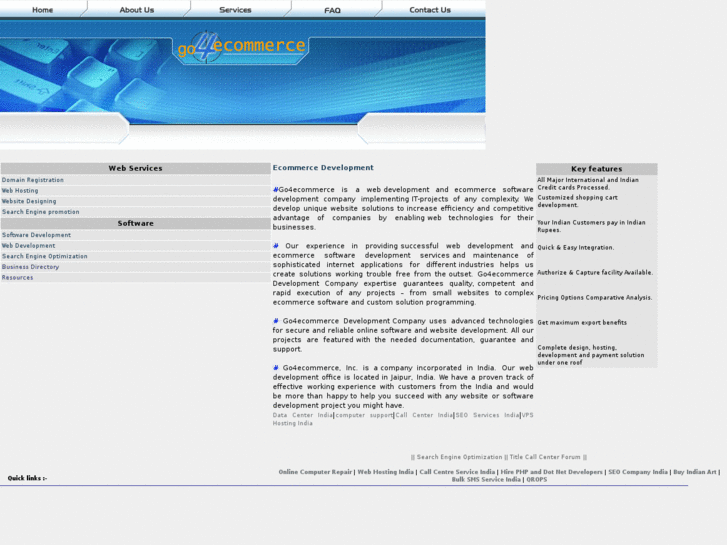Viewport: 727px width, 545px height.
Task: Open the Home navigation tab
Action: 42,10
